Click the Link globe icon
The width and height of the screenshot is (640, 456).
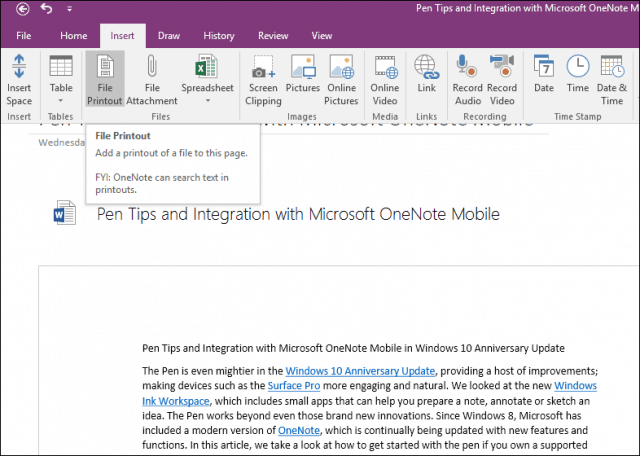427,67
